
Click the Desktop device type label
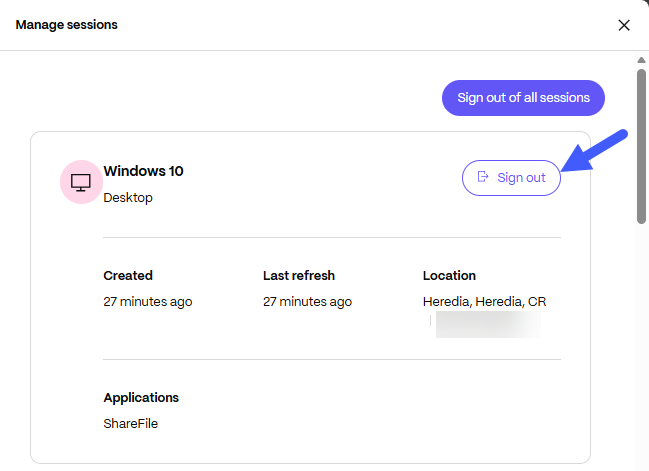128,198
